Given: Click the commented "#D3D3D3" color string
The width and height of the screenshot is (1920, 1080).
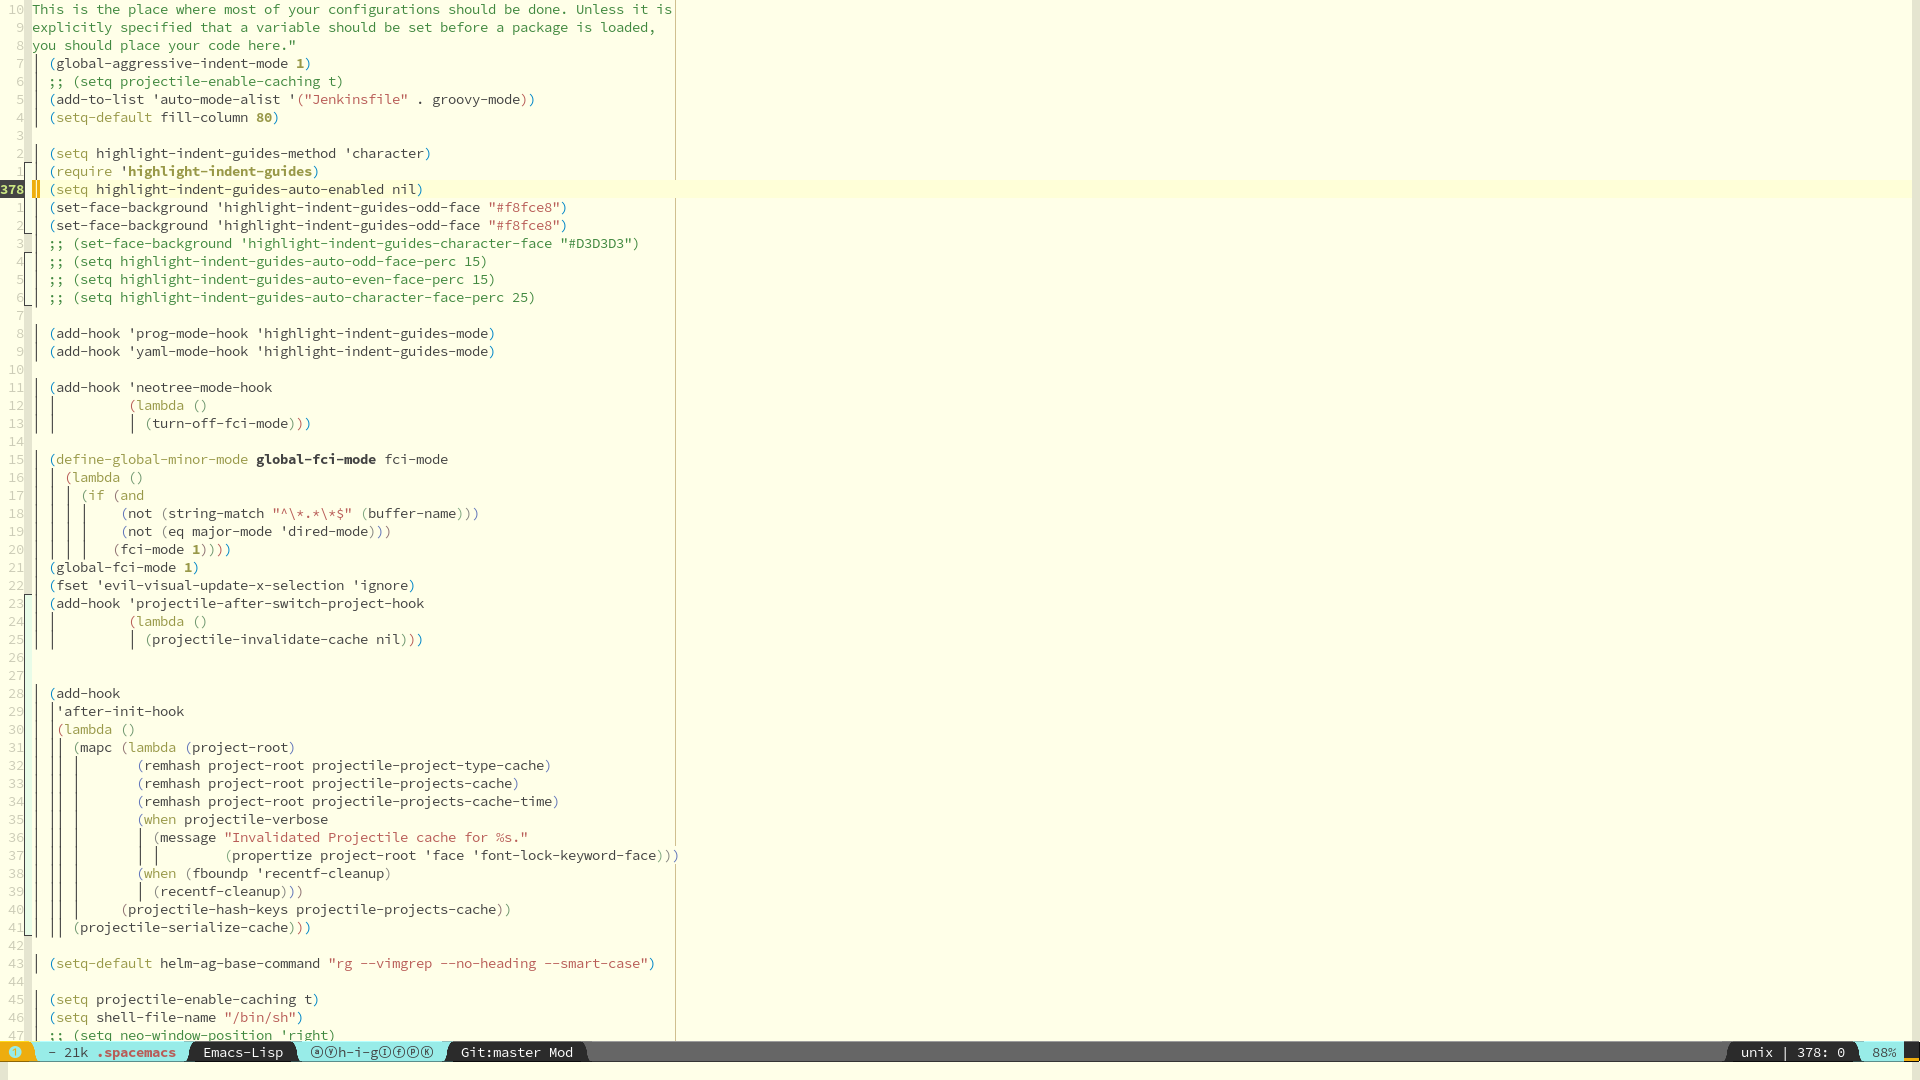Looking at the screenshot, I should 596,243.
